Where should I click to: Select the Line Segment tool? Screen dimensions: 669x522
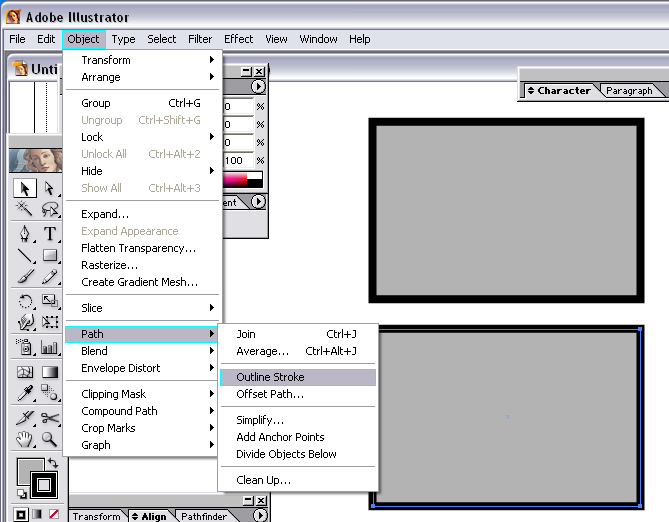coord(25,255)
